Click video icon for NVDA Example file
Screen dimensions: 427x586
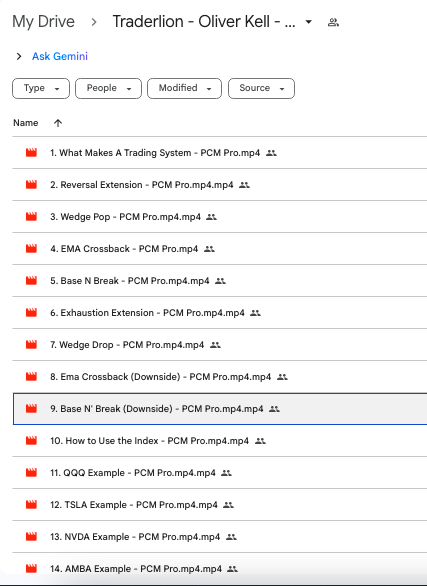(31, 536)
